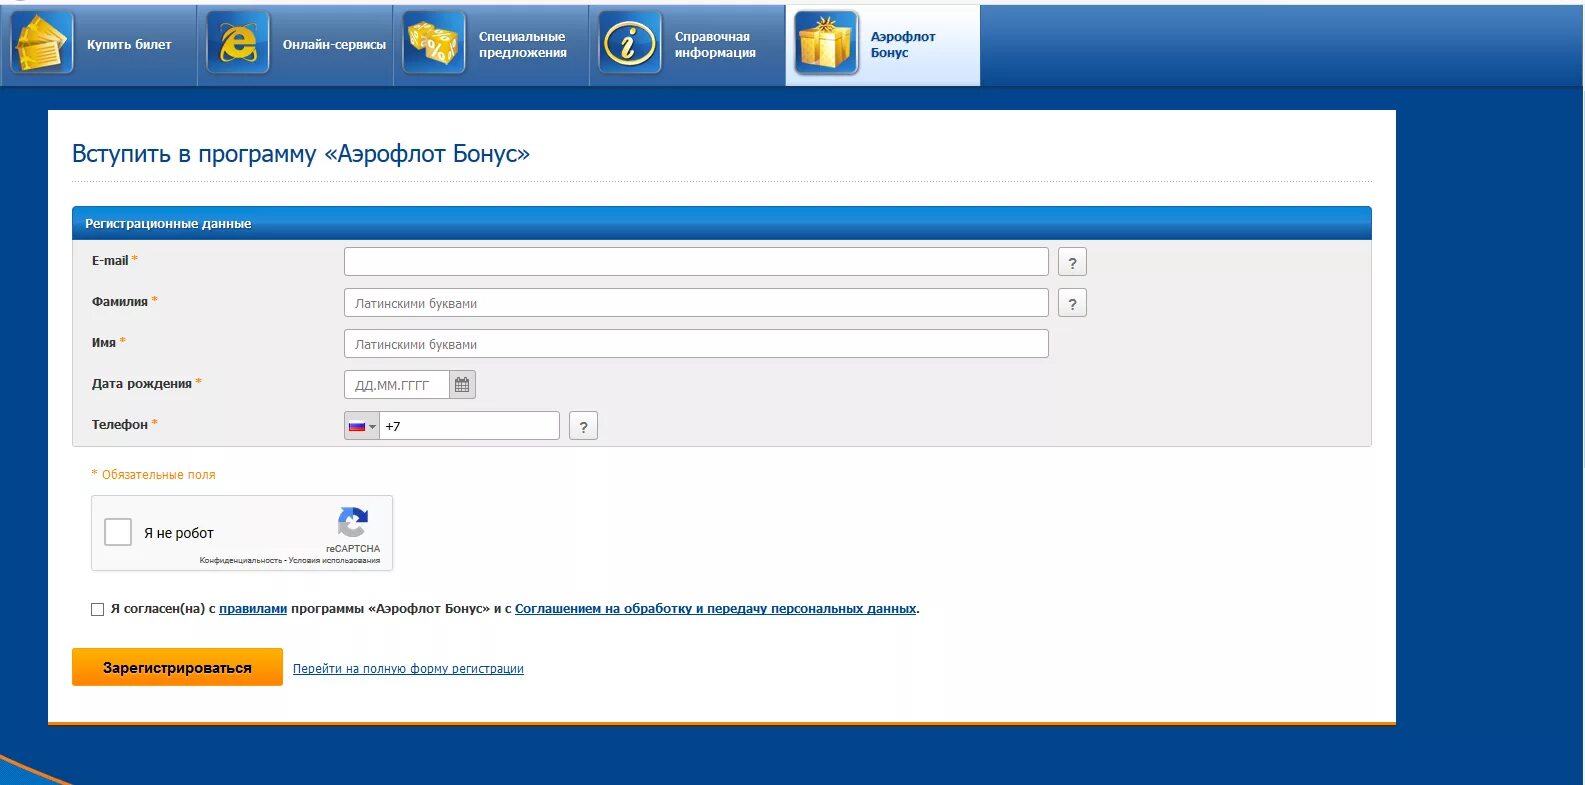Click the reCAPTCHA logo
1585x785 pixels.
coord(353,523)
